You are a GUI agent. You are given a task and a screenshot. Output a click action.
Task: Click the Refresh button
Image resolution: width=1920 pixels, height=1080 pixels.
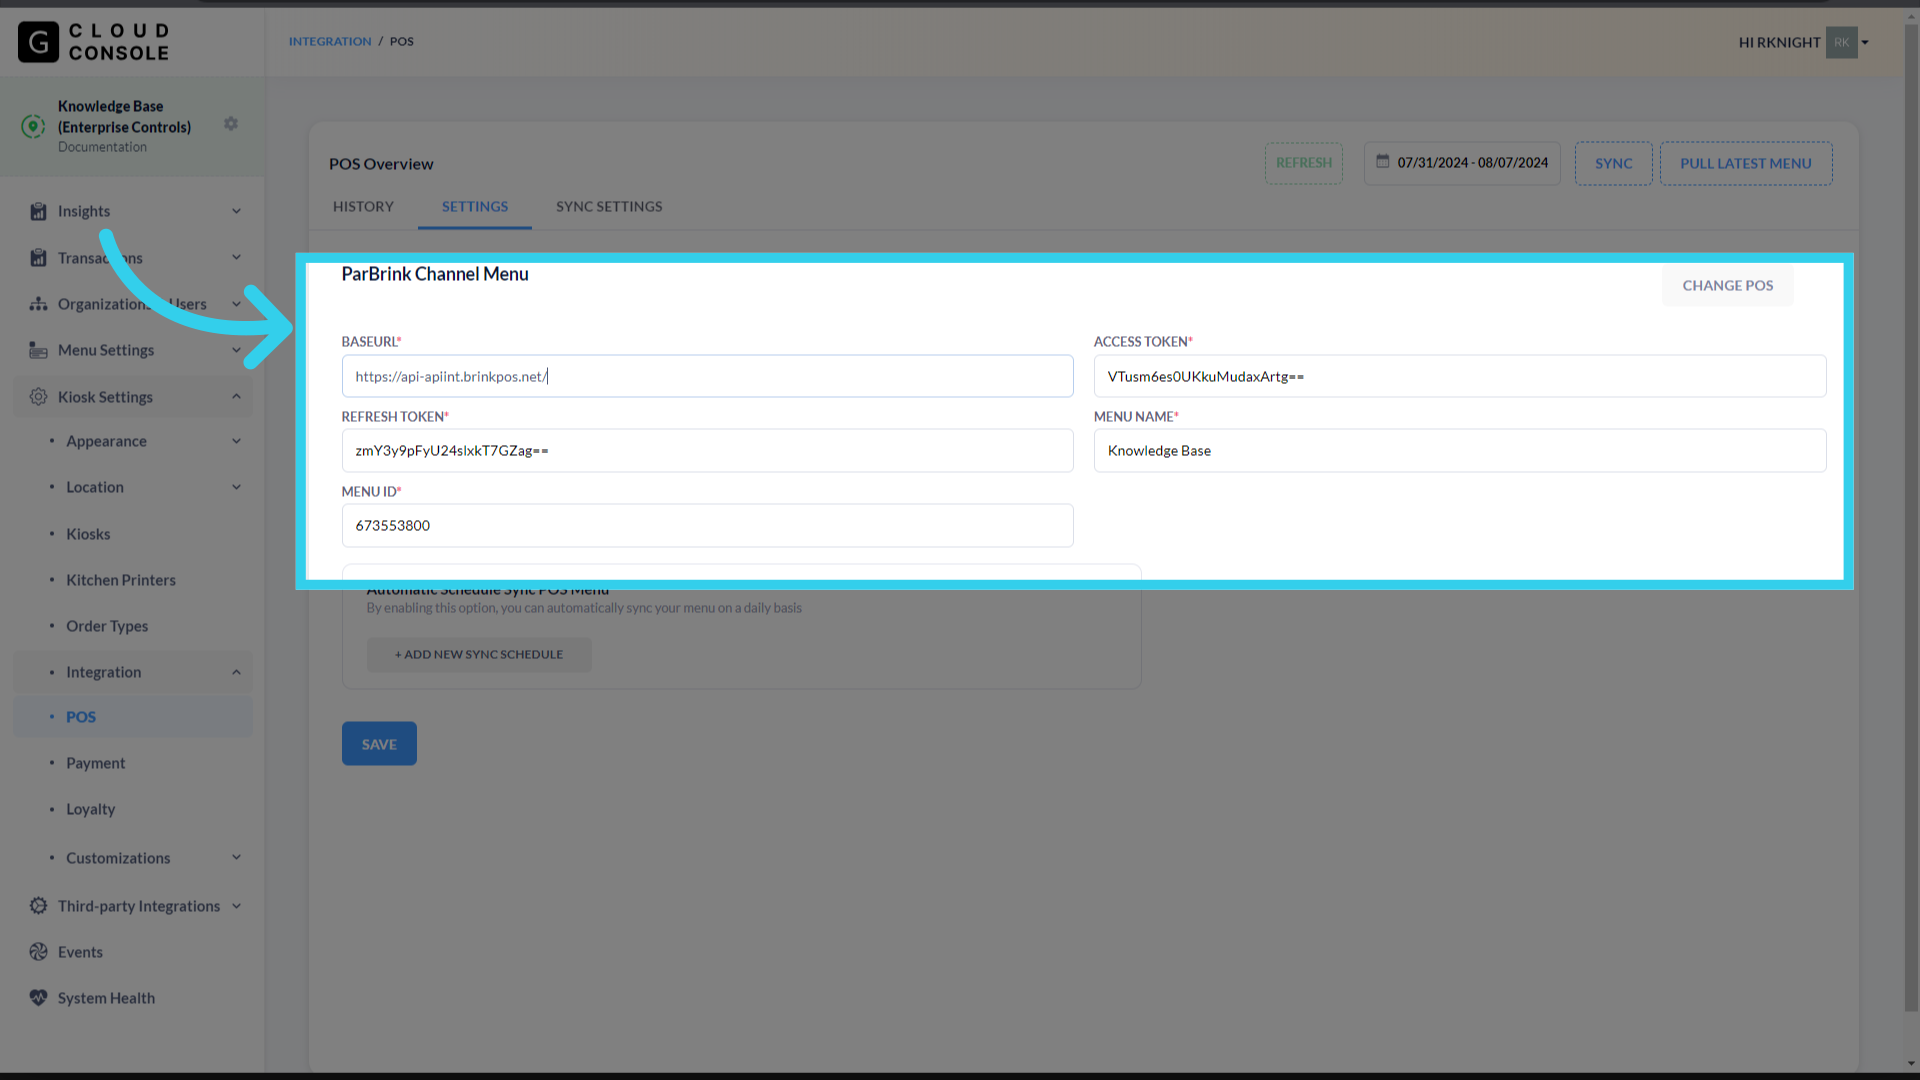click(x=1304, y=163)
